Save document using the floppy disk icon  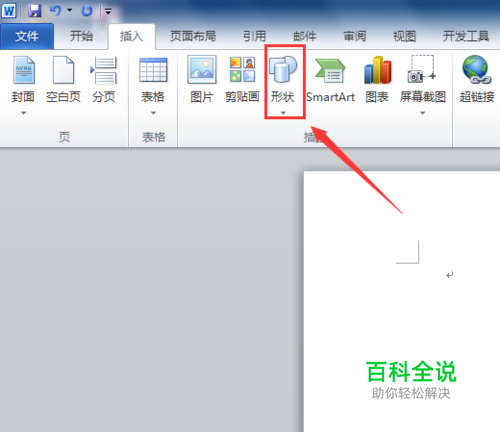34,11
